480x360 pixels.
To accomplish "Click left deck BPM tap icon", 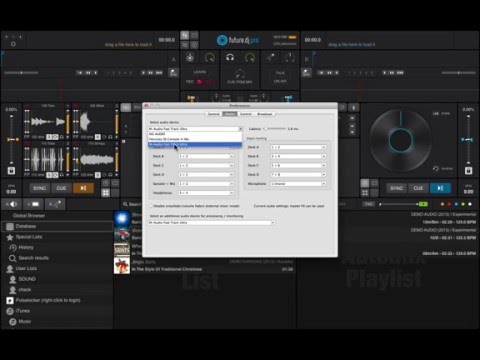I will click(x=173, y=72).
